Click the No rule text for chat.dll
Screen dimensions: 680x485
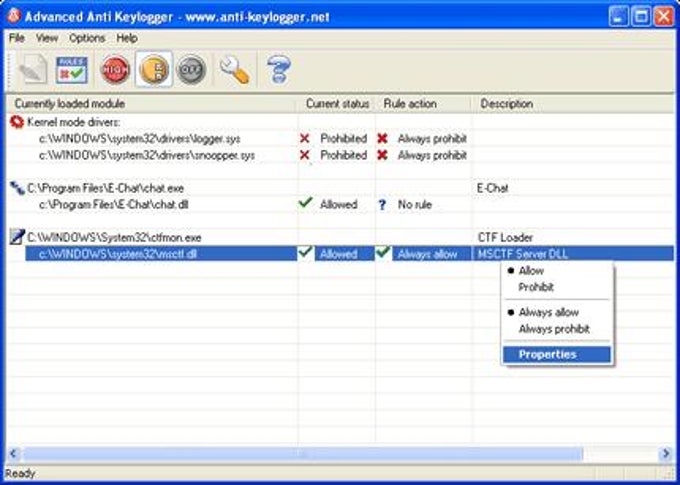tap(415, 205)
